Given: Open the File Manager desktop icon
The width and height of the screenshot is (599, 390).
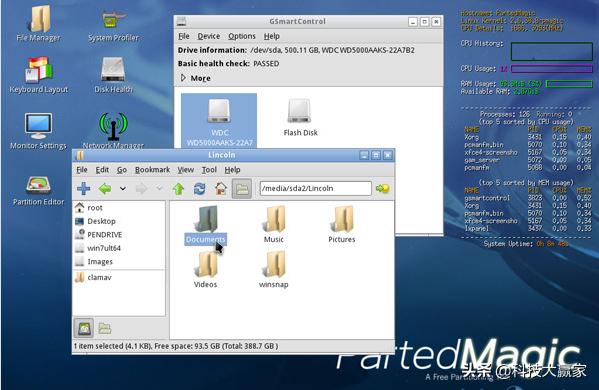Looking at the screenshot, I should pos(39,22).
